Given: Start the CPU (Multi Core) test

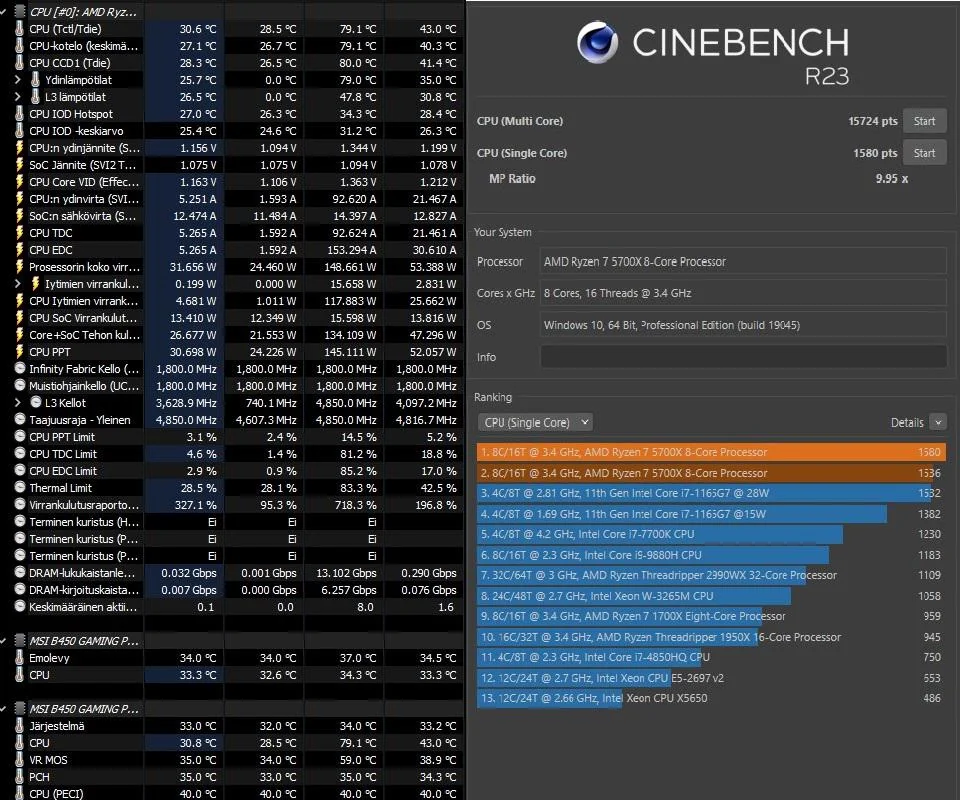Looking at the screenshot, I should [924, 121].
